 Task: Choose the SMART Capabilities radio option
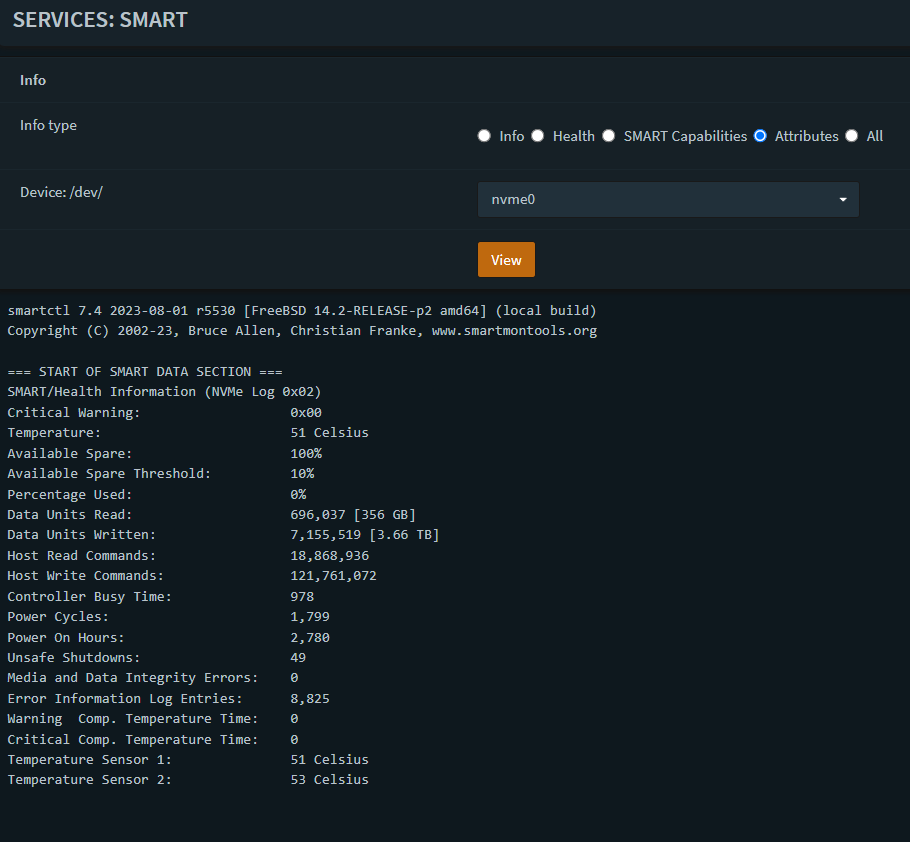pos(608,136)
